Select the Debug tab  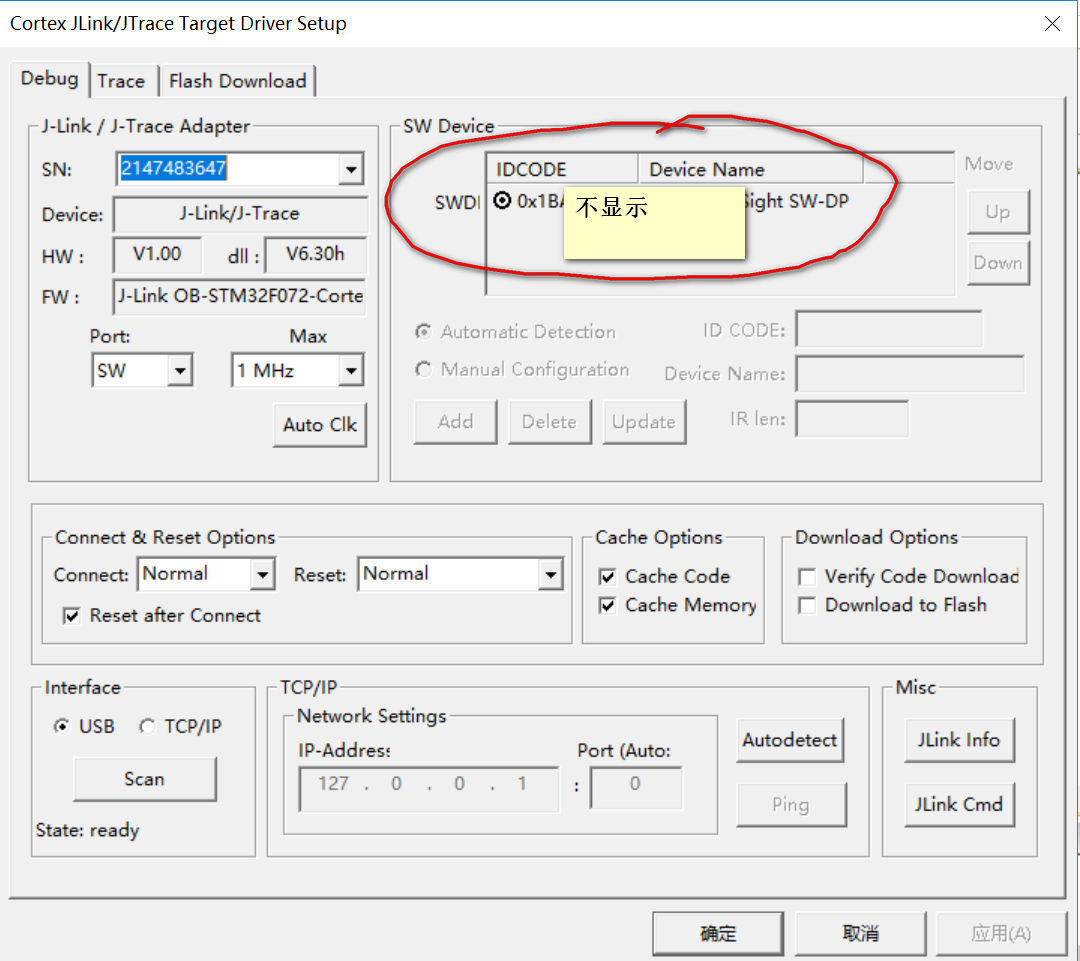[x=50, y=79]
